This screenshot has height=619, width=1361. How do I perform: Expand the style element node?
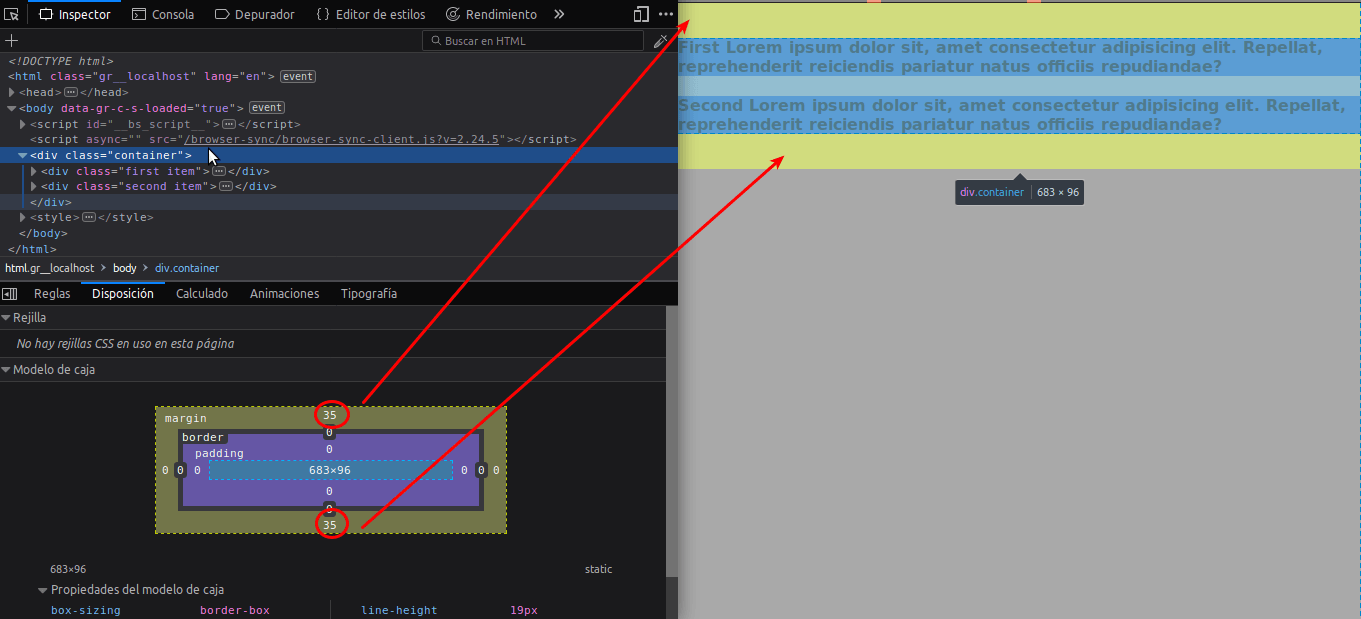point(23,217)
